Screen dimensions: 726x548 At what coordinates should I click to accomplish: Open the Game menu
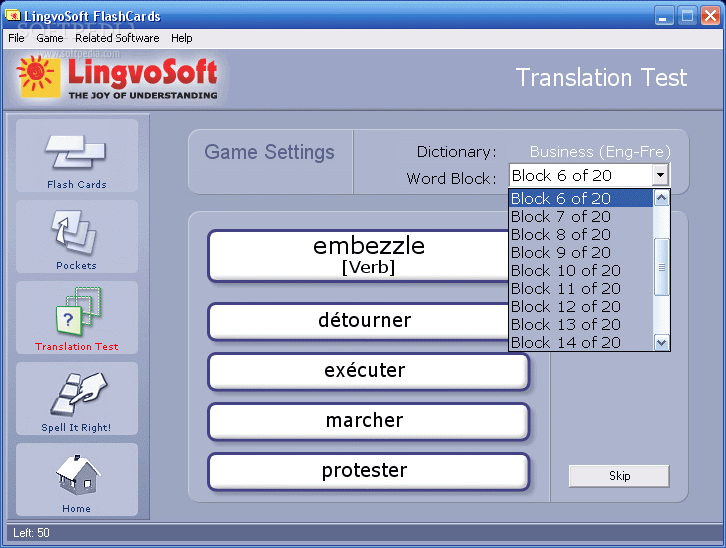pyautogui.click(x=50, y=38)
